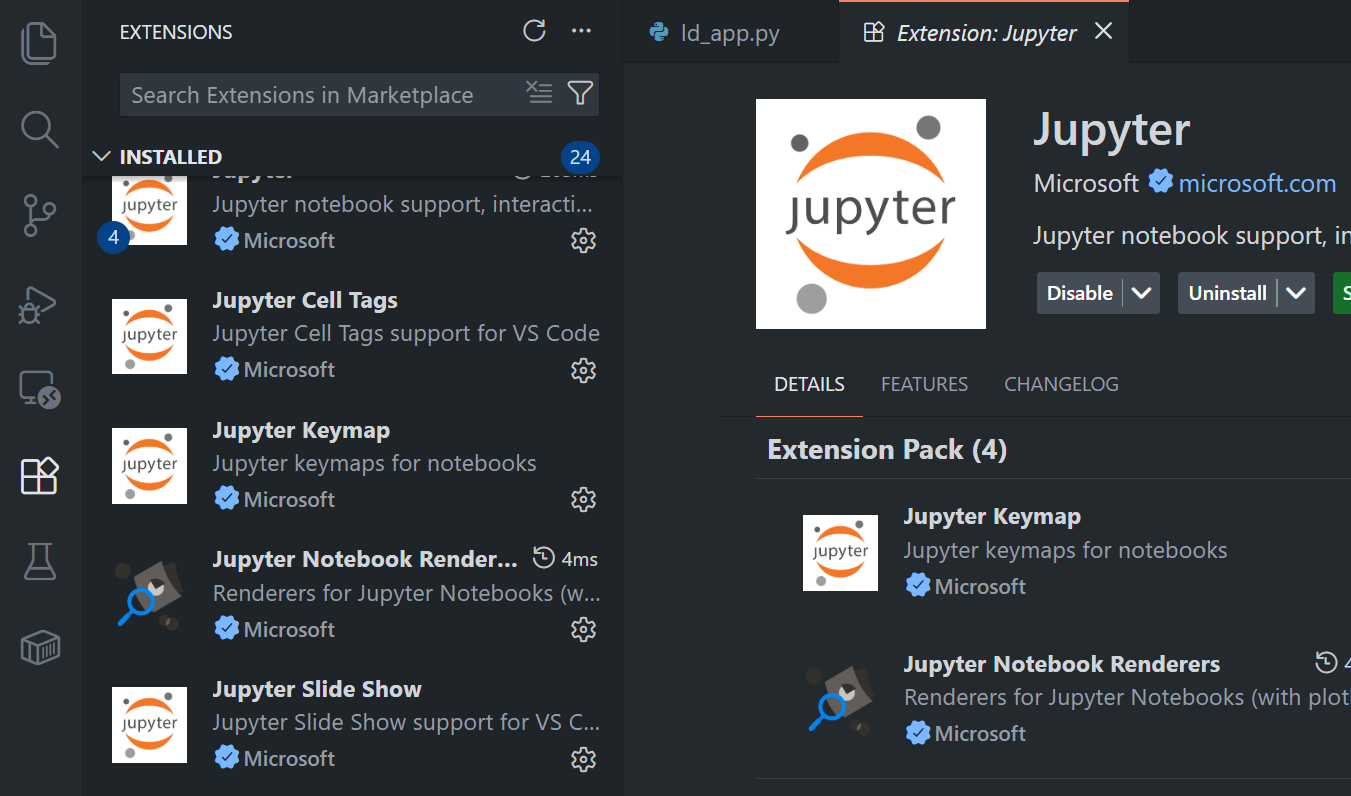Screen dimensions: 1351x796
Task: Refresh the extensions list
Action: point(534,31)
